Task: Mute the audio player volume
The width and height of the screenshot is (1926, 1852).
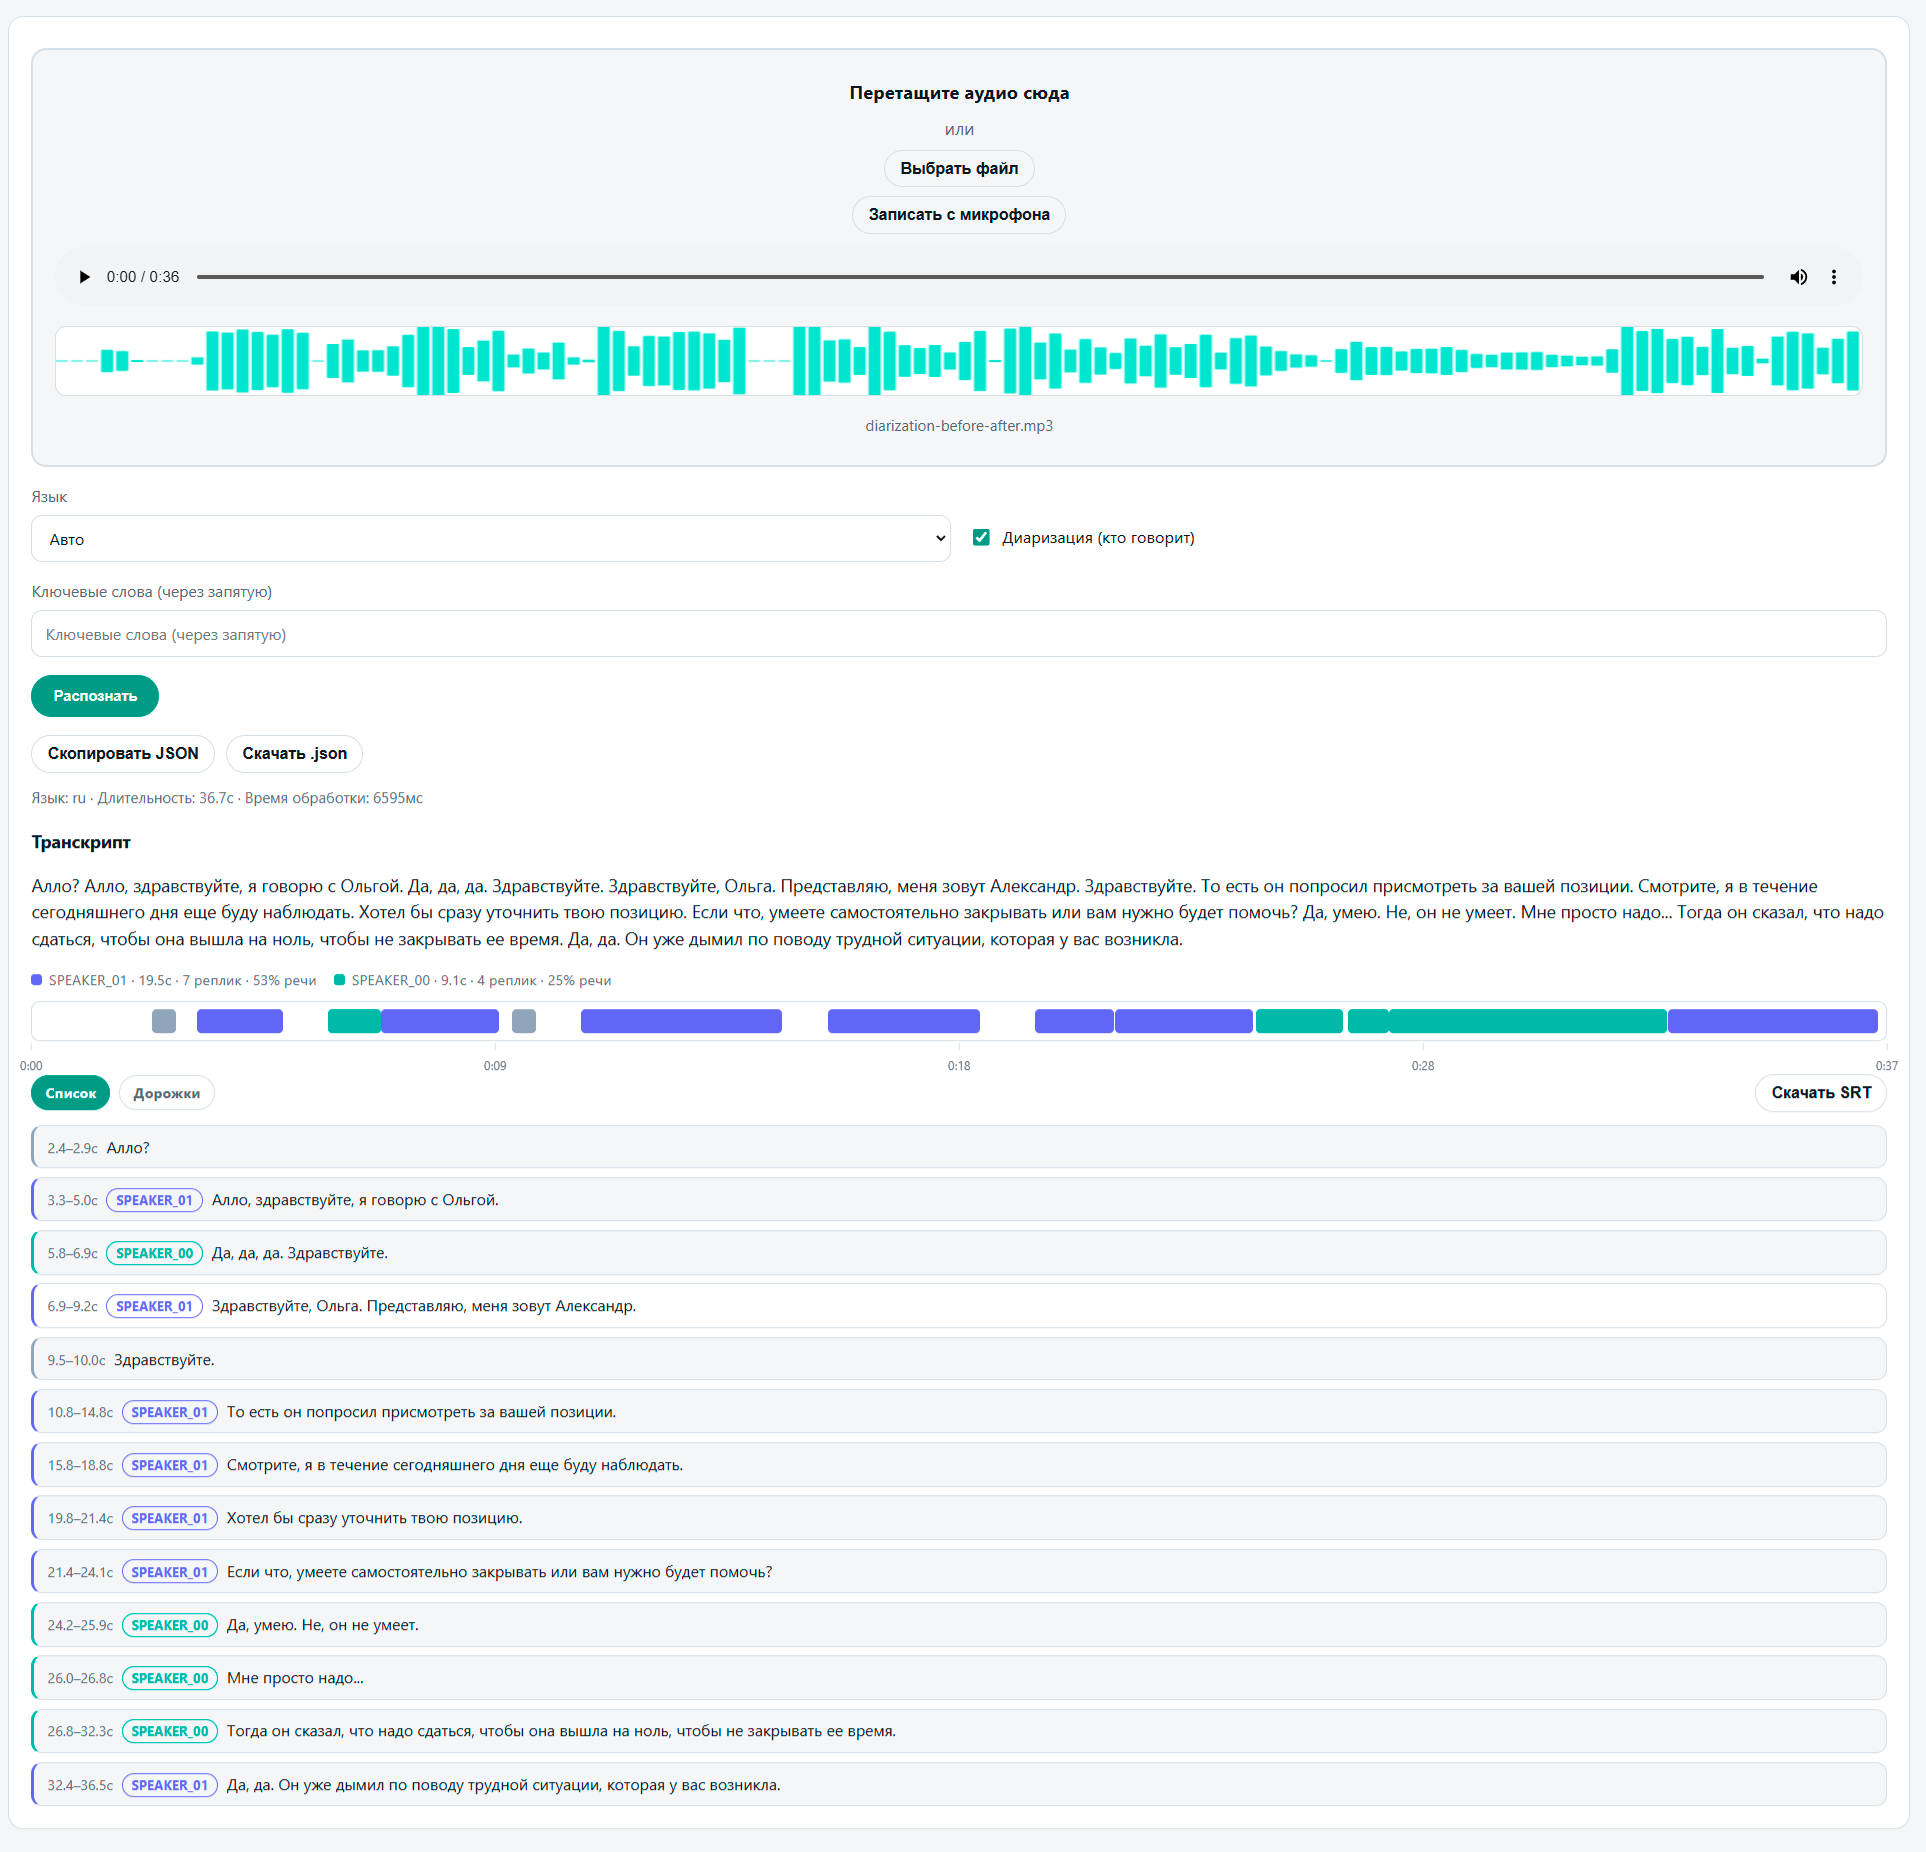Action: point(1798,277)
